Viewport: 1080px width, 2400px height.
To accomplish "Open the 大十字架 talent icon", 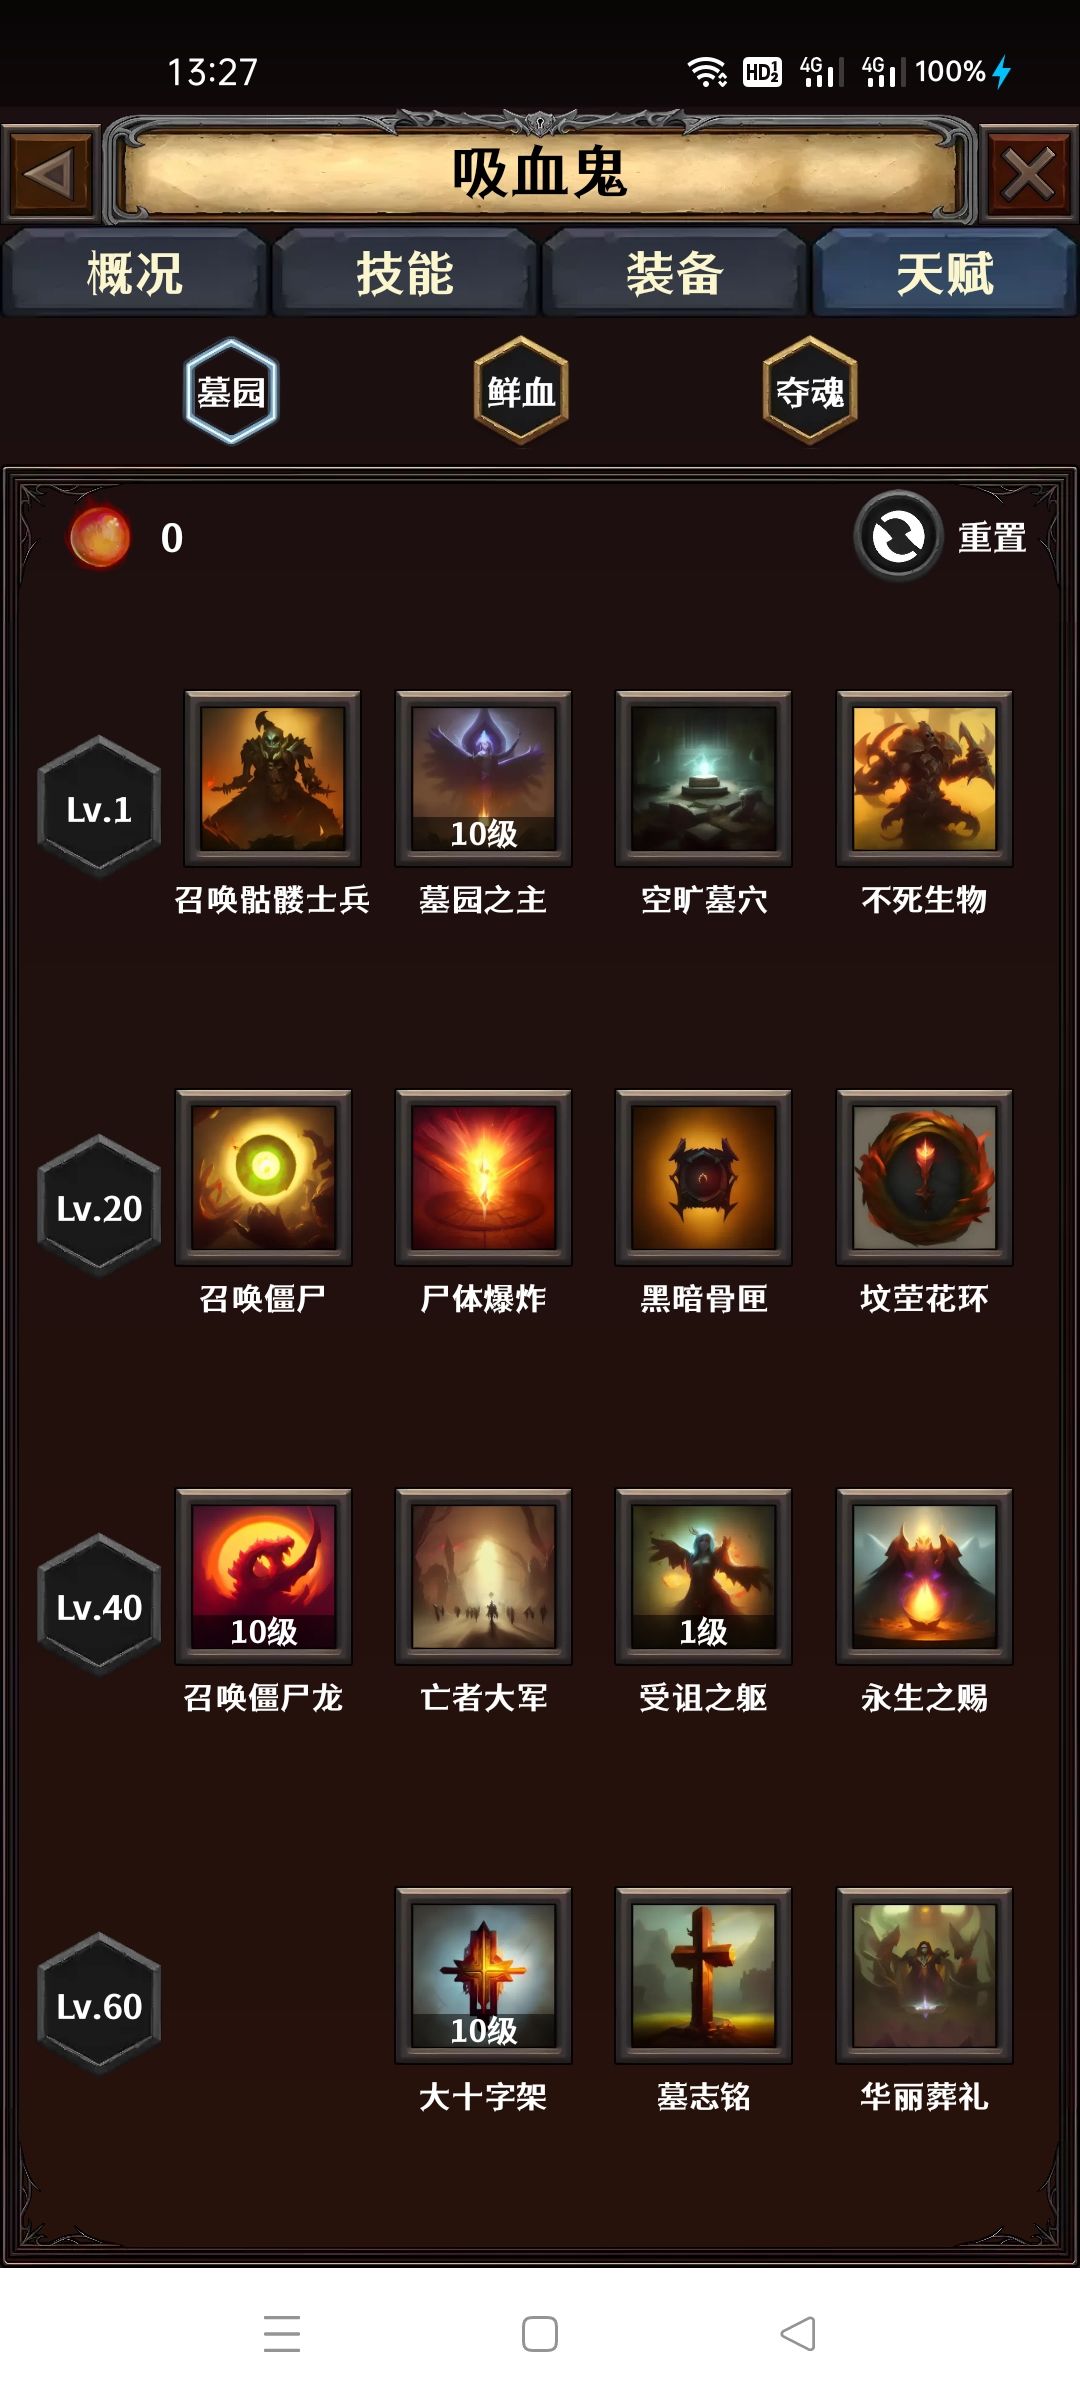I will pyautogui.click(x=483, y=1975).
